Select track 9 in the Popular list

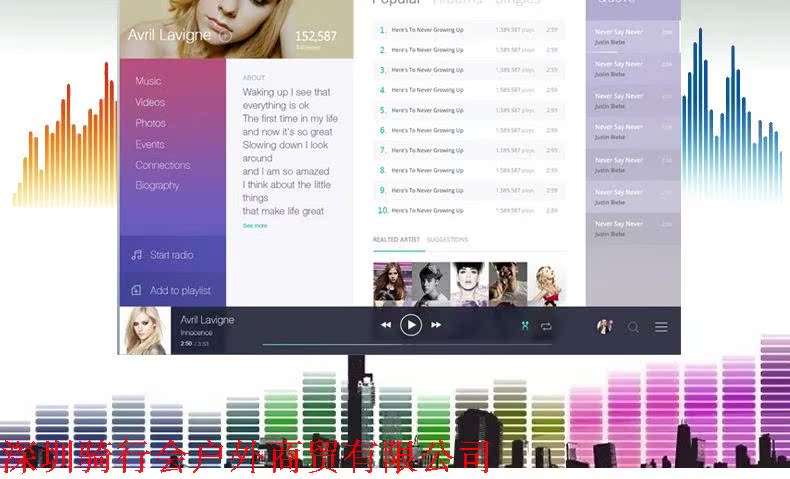(x=469, y=190)
